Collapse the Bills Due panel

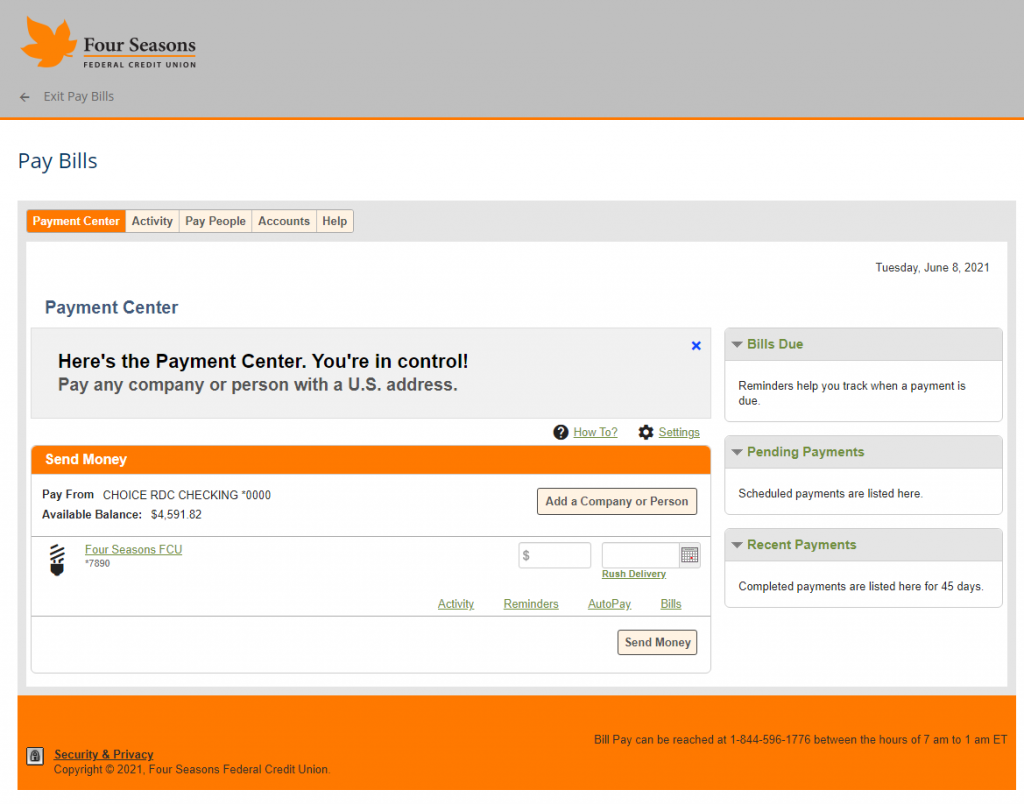737,344
